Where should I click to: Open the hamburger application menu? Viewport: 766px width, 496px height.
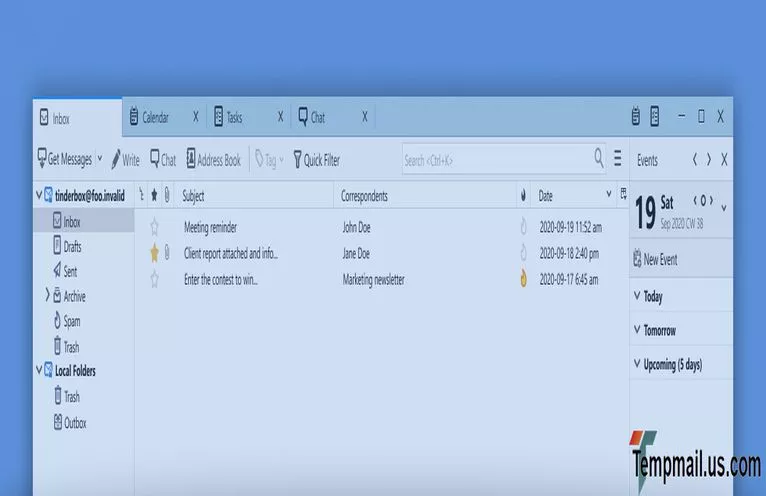[x=617, y=159]
